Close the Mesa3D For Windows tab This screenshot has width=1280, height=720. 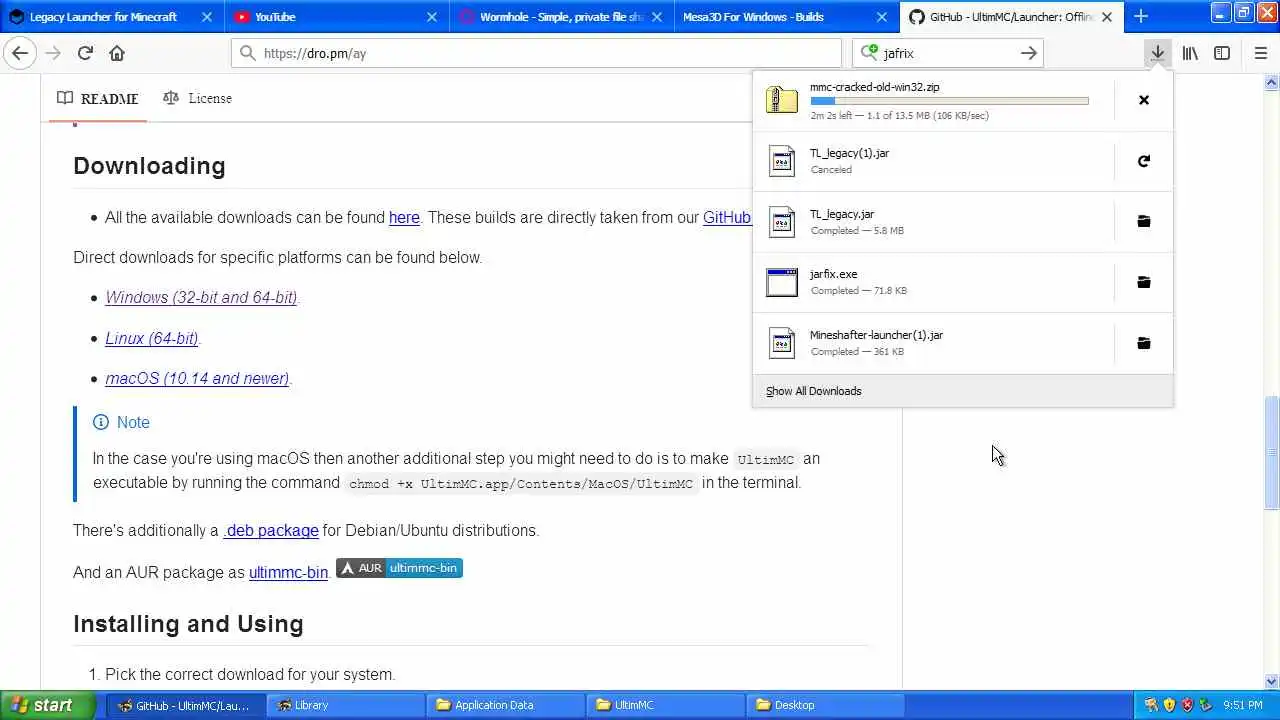click(882, 17)
